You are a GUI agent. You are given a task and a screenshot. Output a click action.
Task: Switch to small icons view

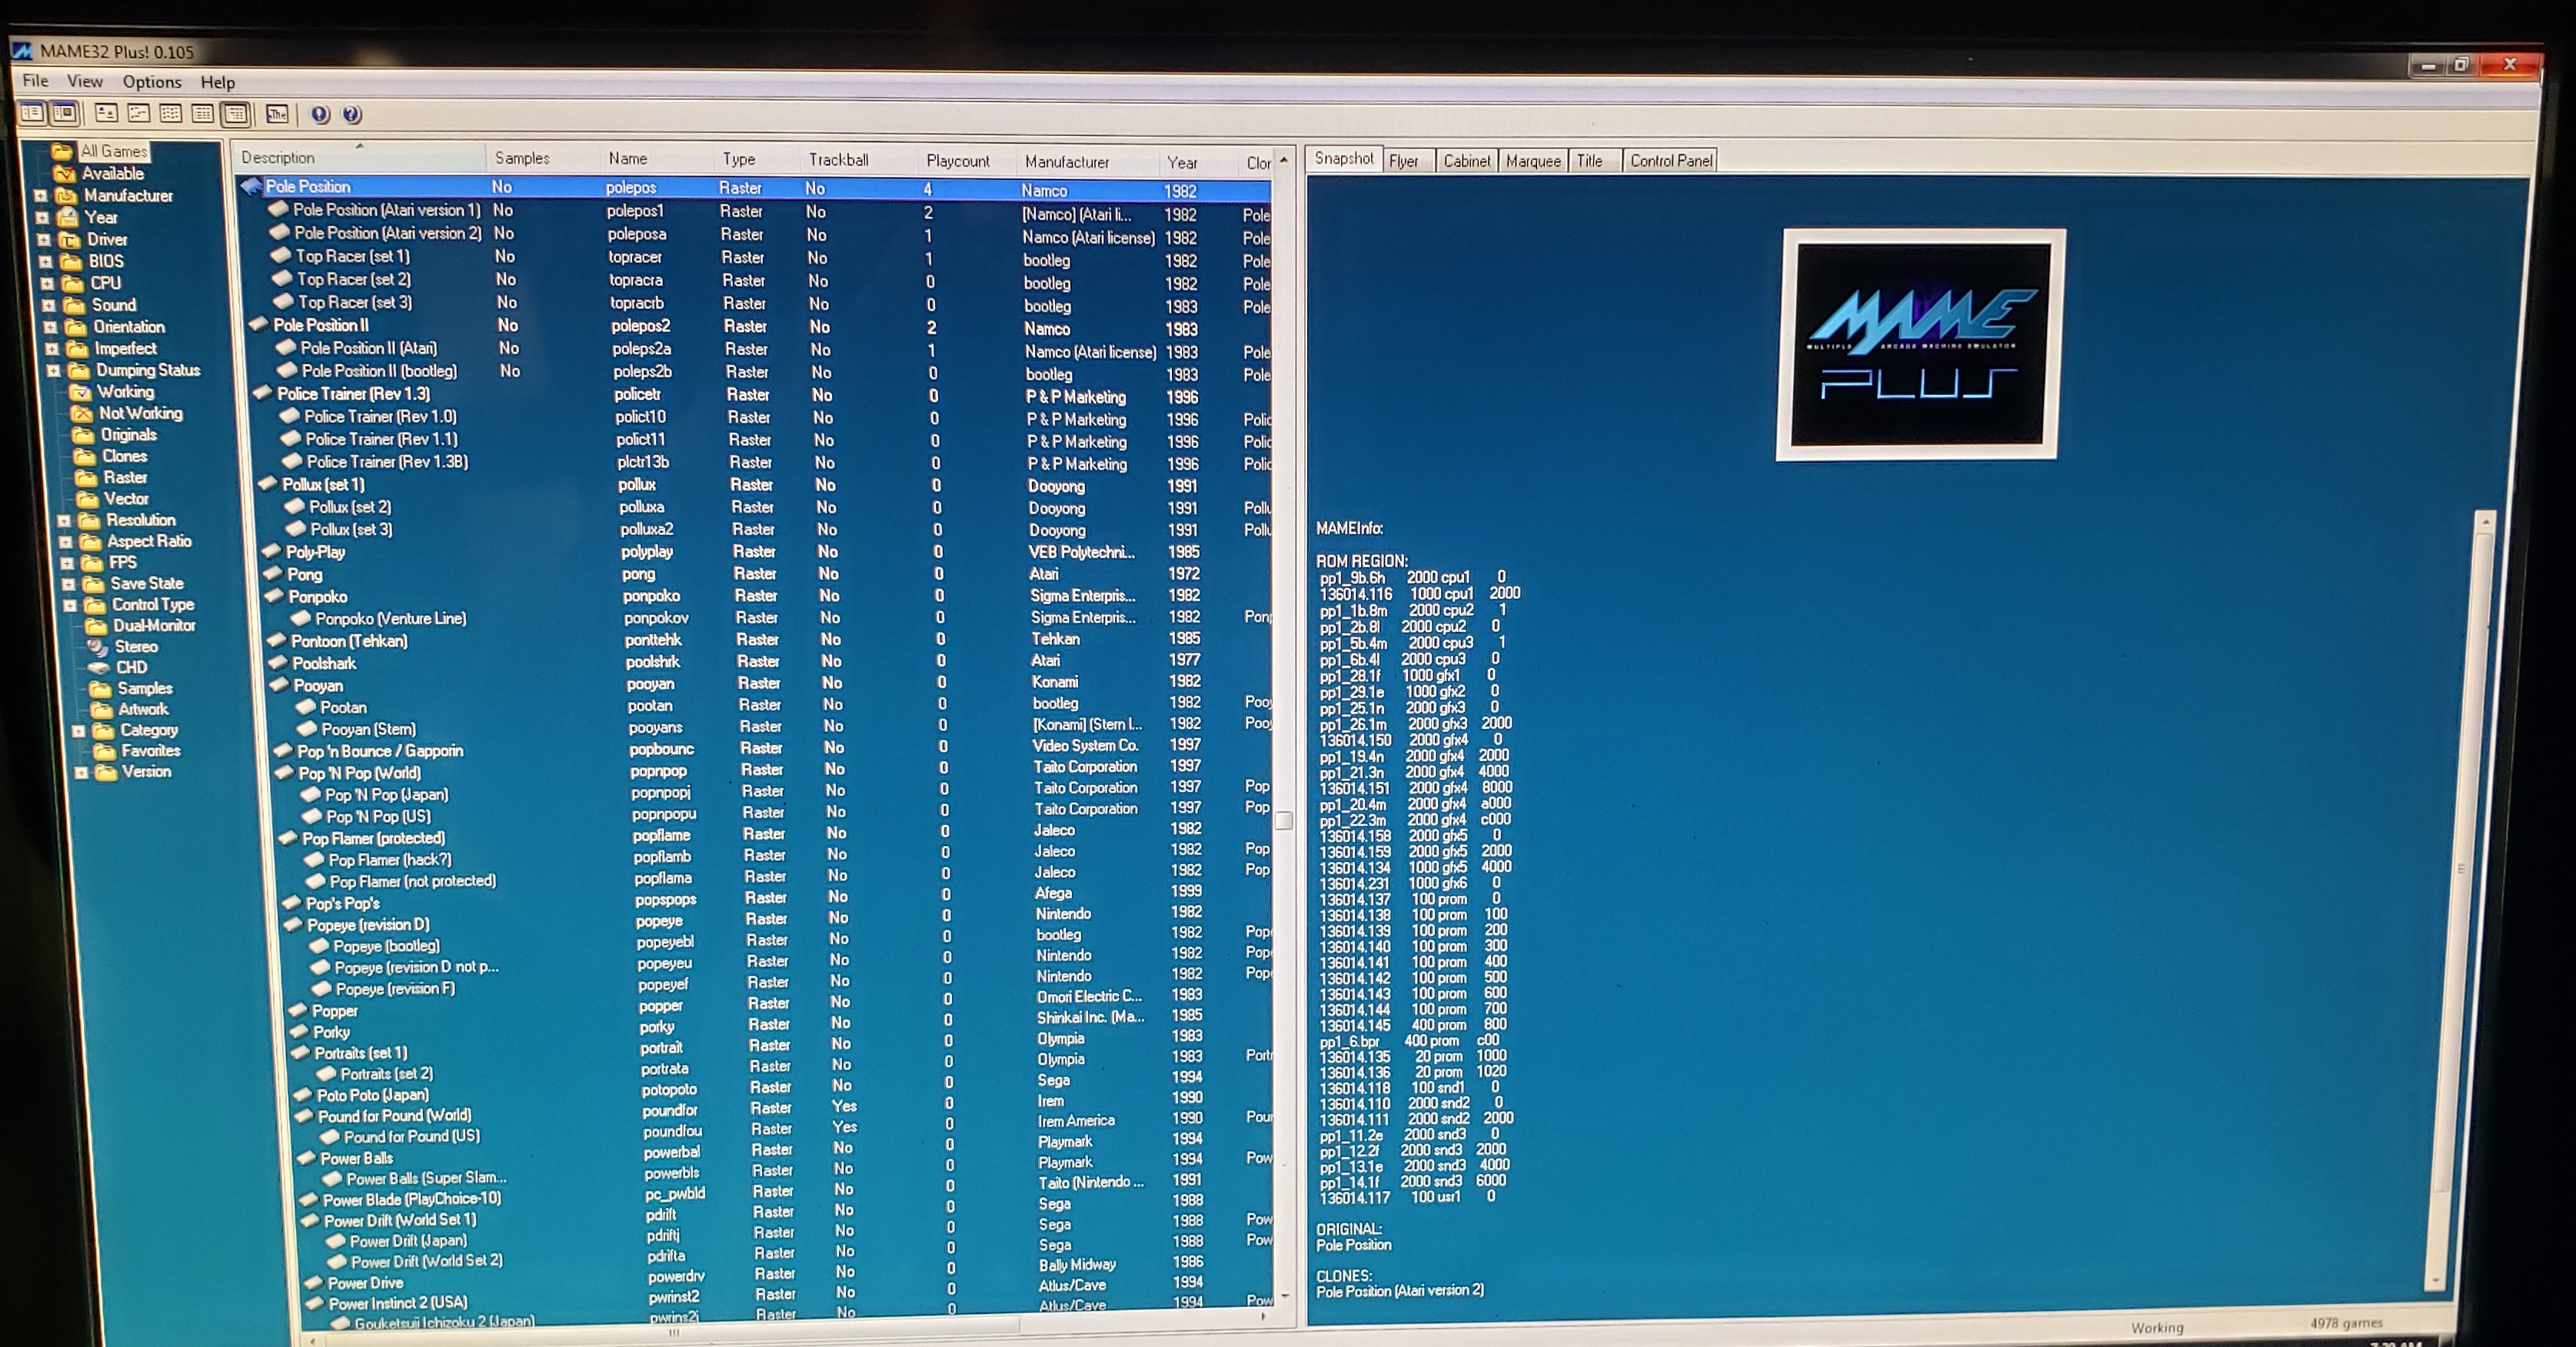coord(139,113)
